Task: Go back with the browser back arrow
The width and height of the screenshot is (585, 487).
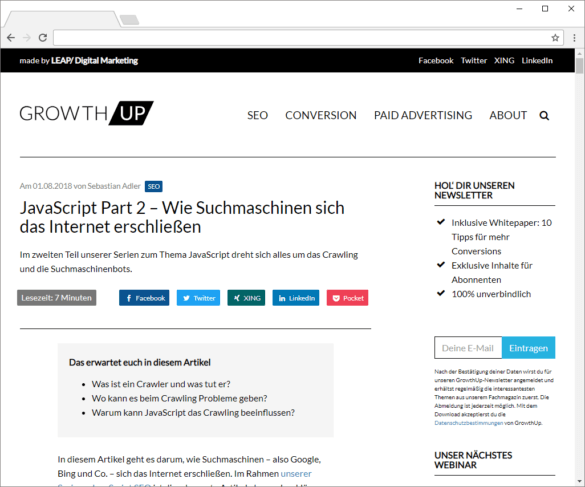Action: tap(11, 38)
